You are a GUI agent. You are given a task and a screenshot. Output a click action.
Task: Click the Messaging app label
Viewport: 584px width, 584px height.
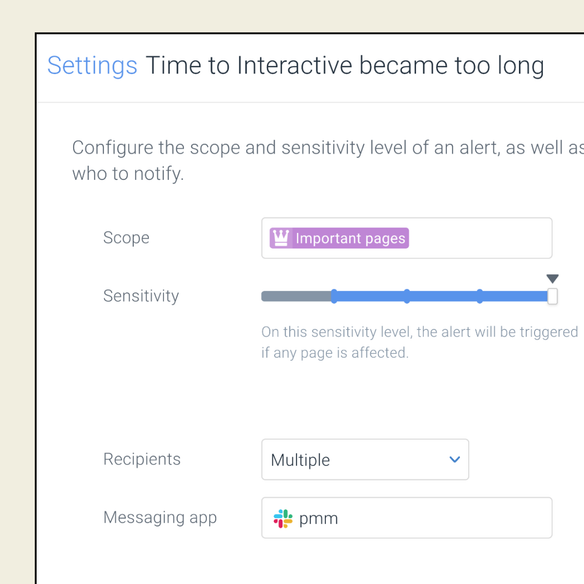click(160, 518)
